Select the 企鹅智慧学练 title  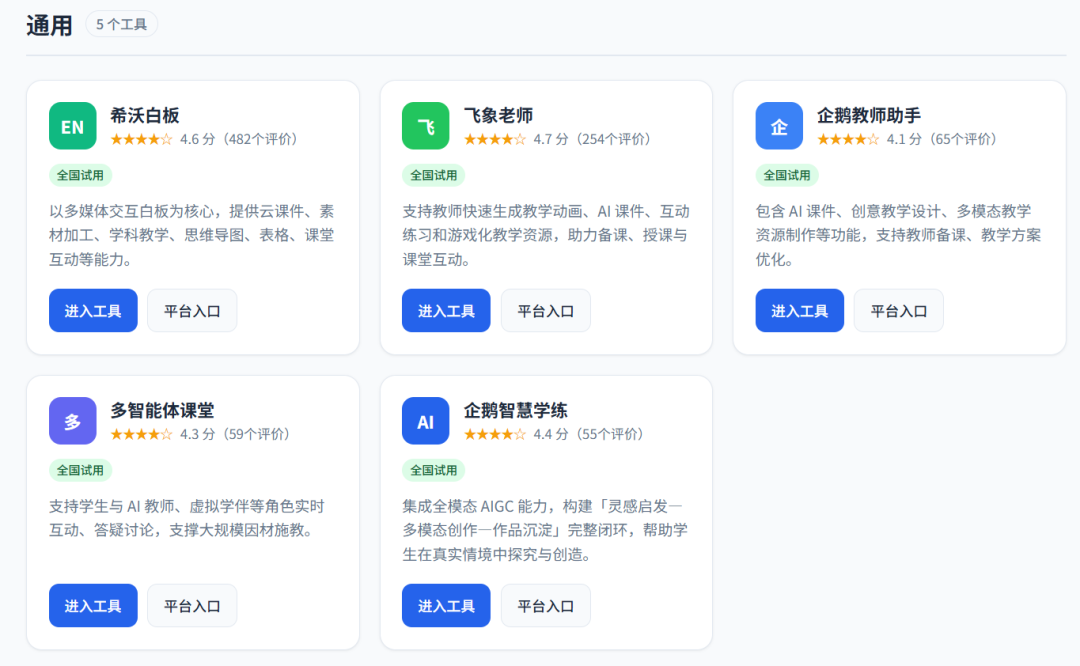click(515, 410)
